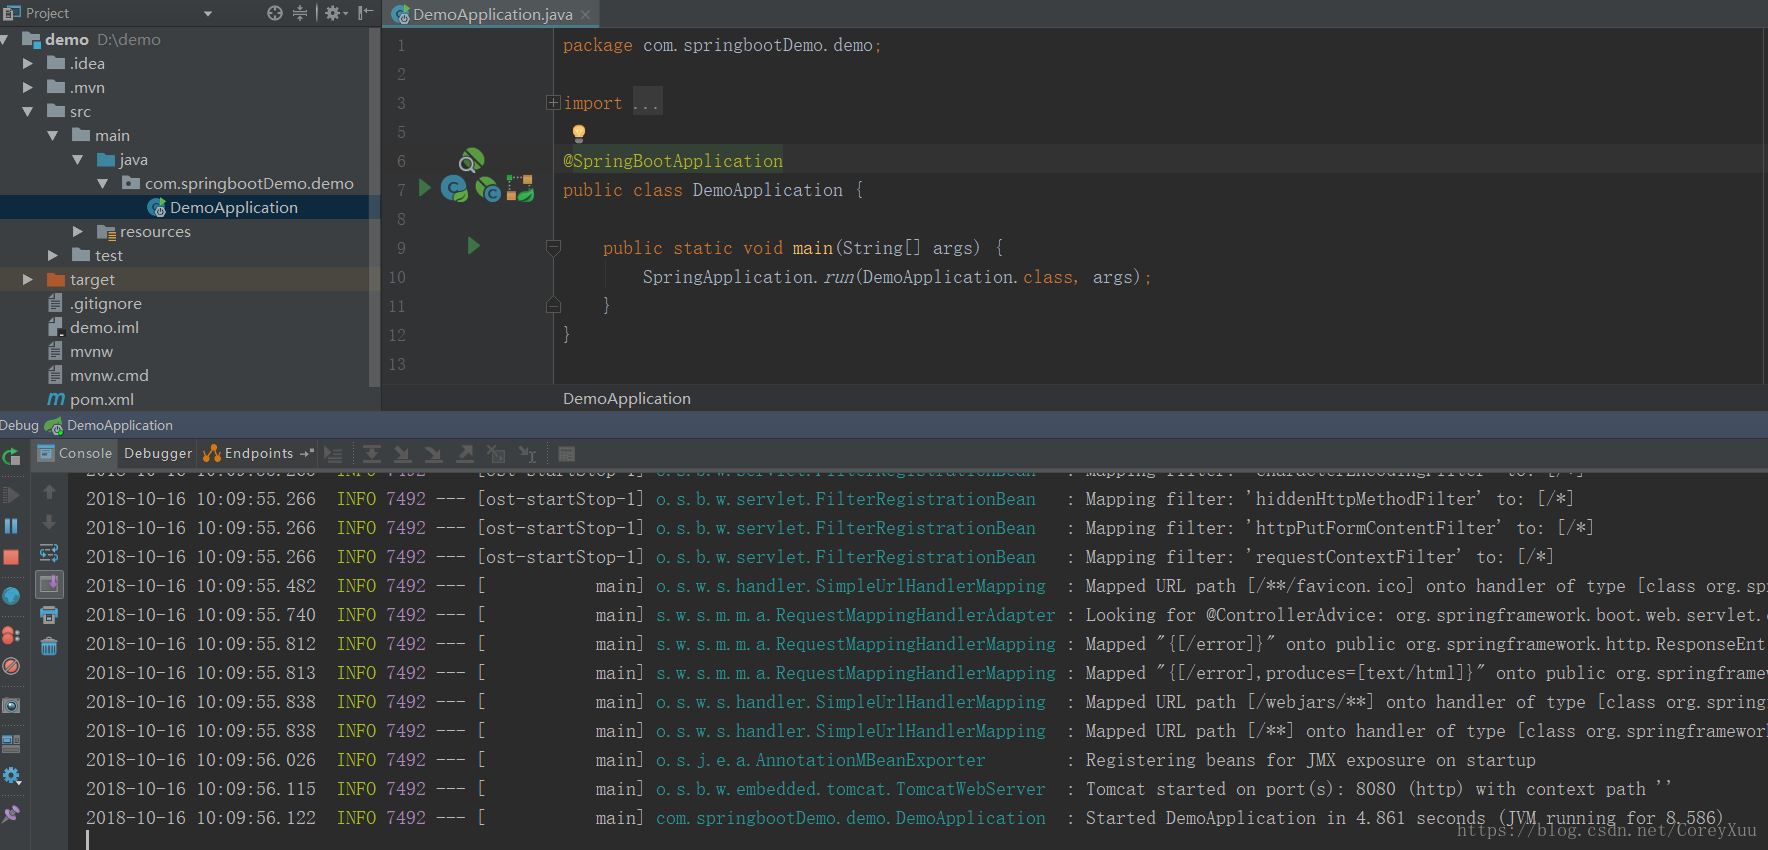Toggle Use Soft Wraps in console

click(49, 553)
